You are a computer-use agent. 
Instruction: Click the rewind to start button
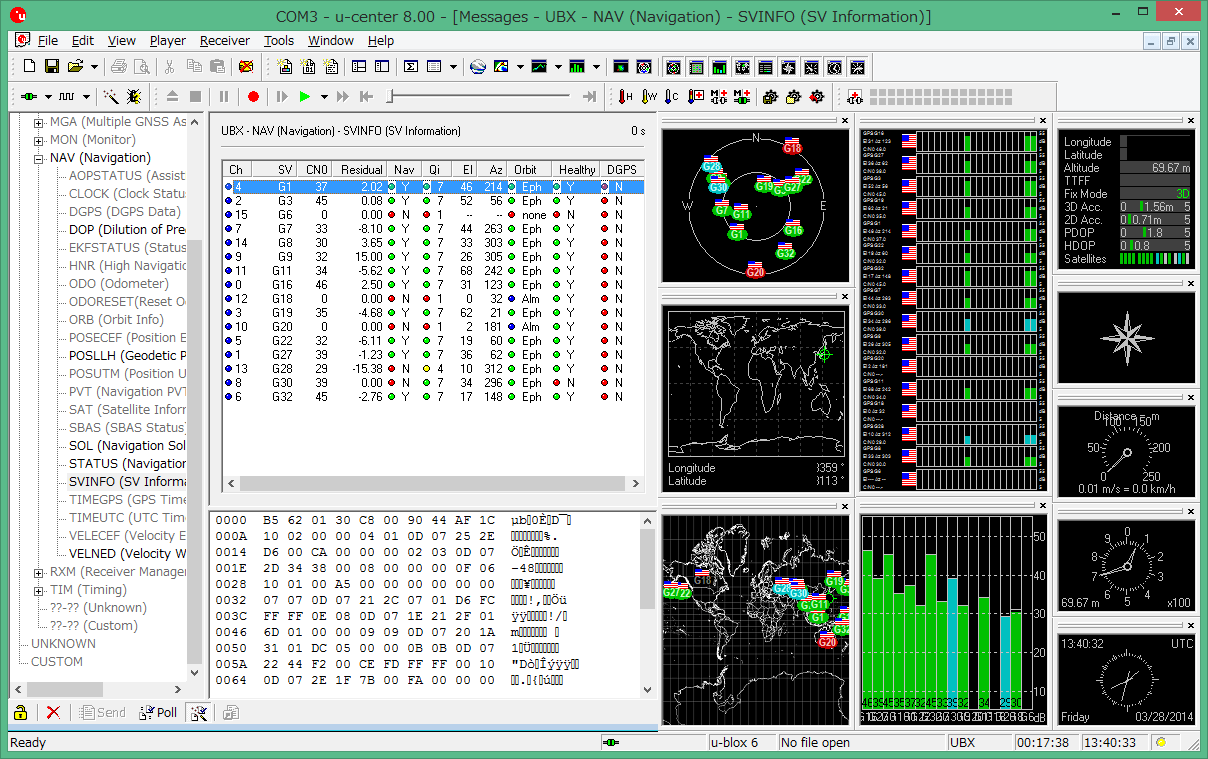pyautogui.click(x=367, y=97)
